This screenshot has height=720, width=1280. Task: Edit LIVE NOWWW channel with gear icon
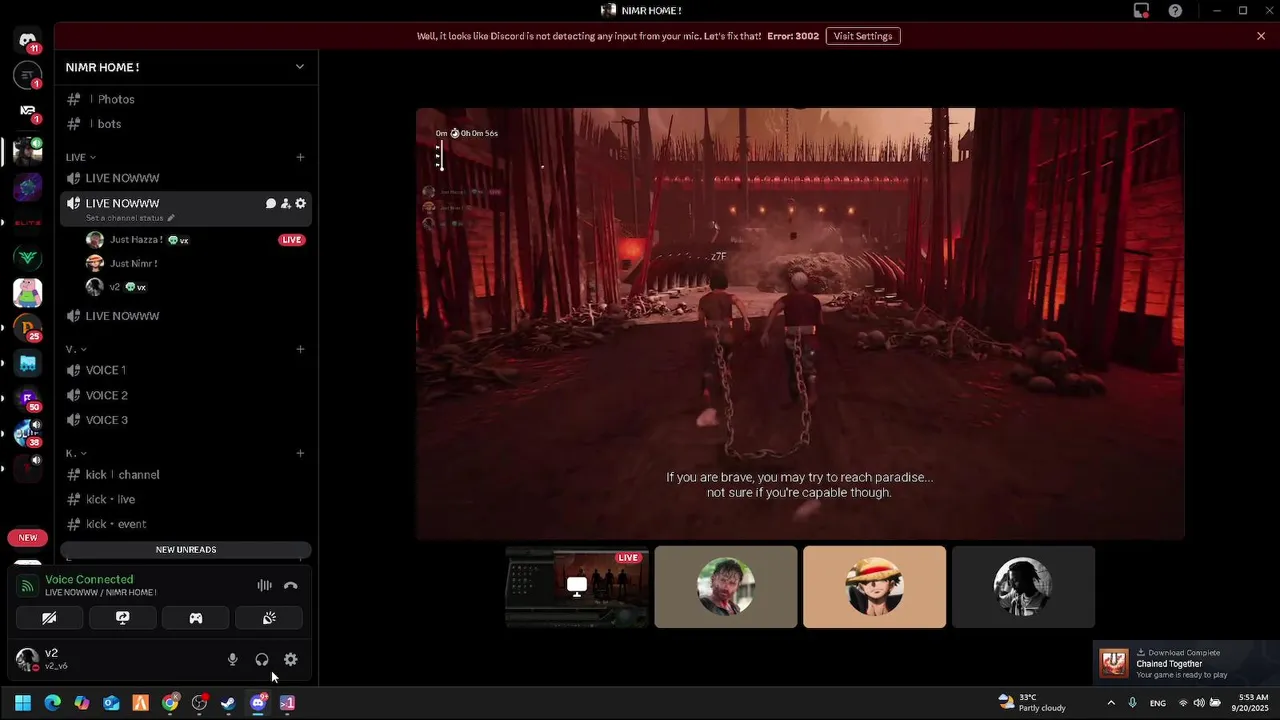[300, 203]
